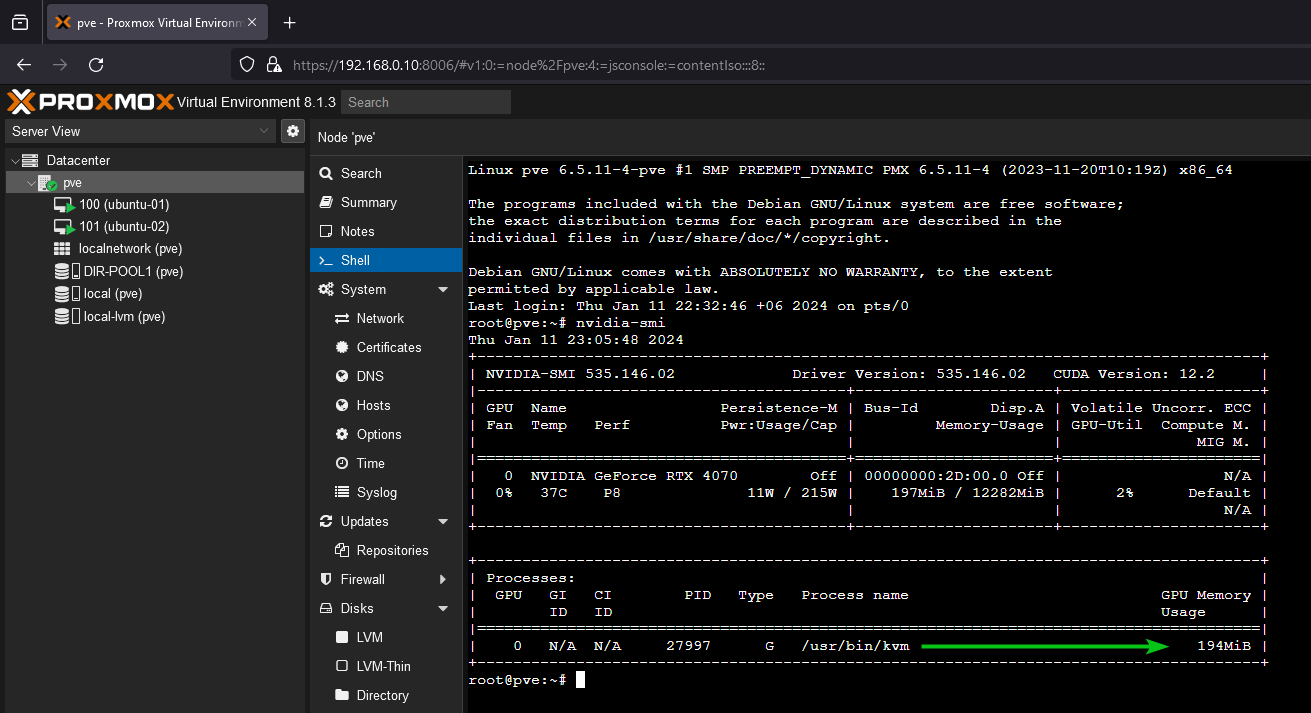Click the Options gear icon
The height and width of the screenshot is (713, 1311).
342,434
